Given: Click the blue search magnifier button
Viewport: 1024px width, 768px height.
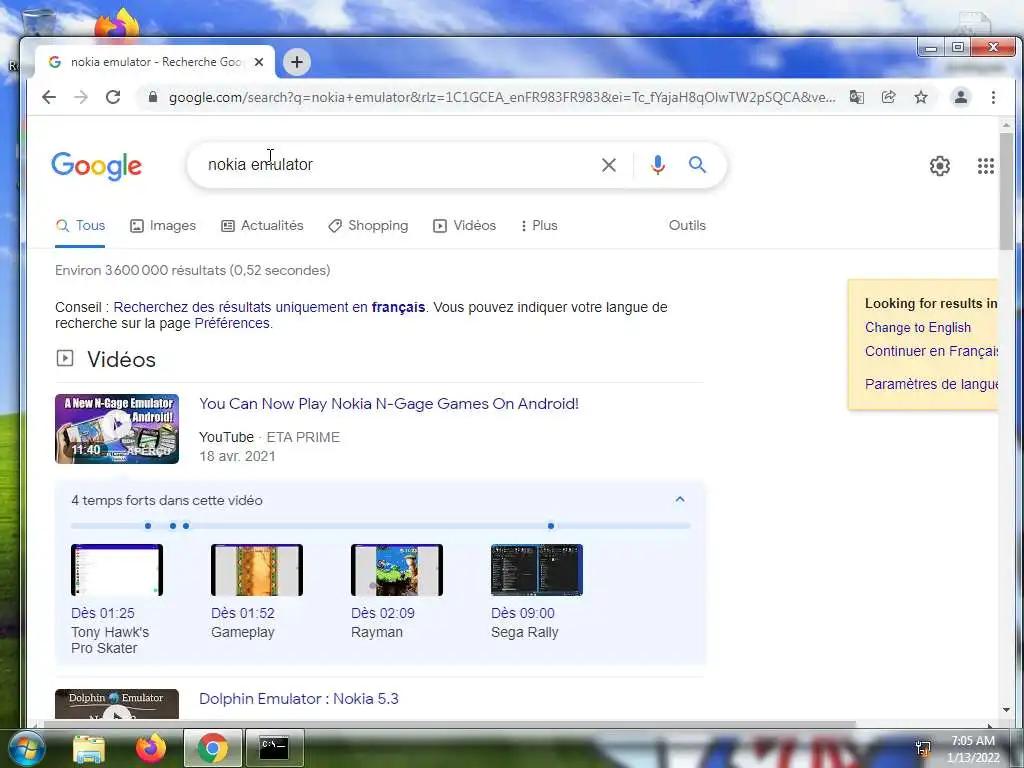Looking at the screenshot, I should (x=697, y=165).
